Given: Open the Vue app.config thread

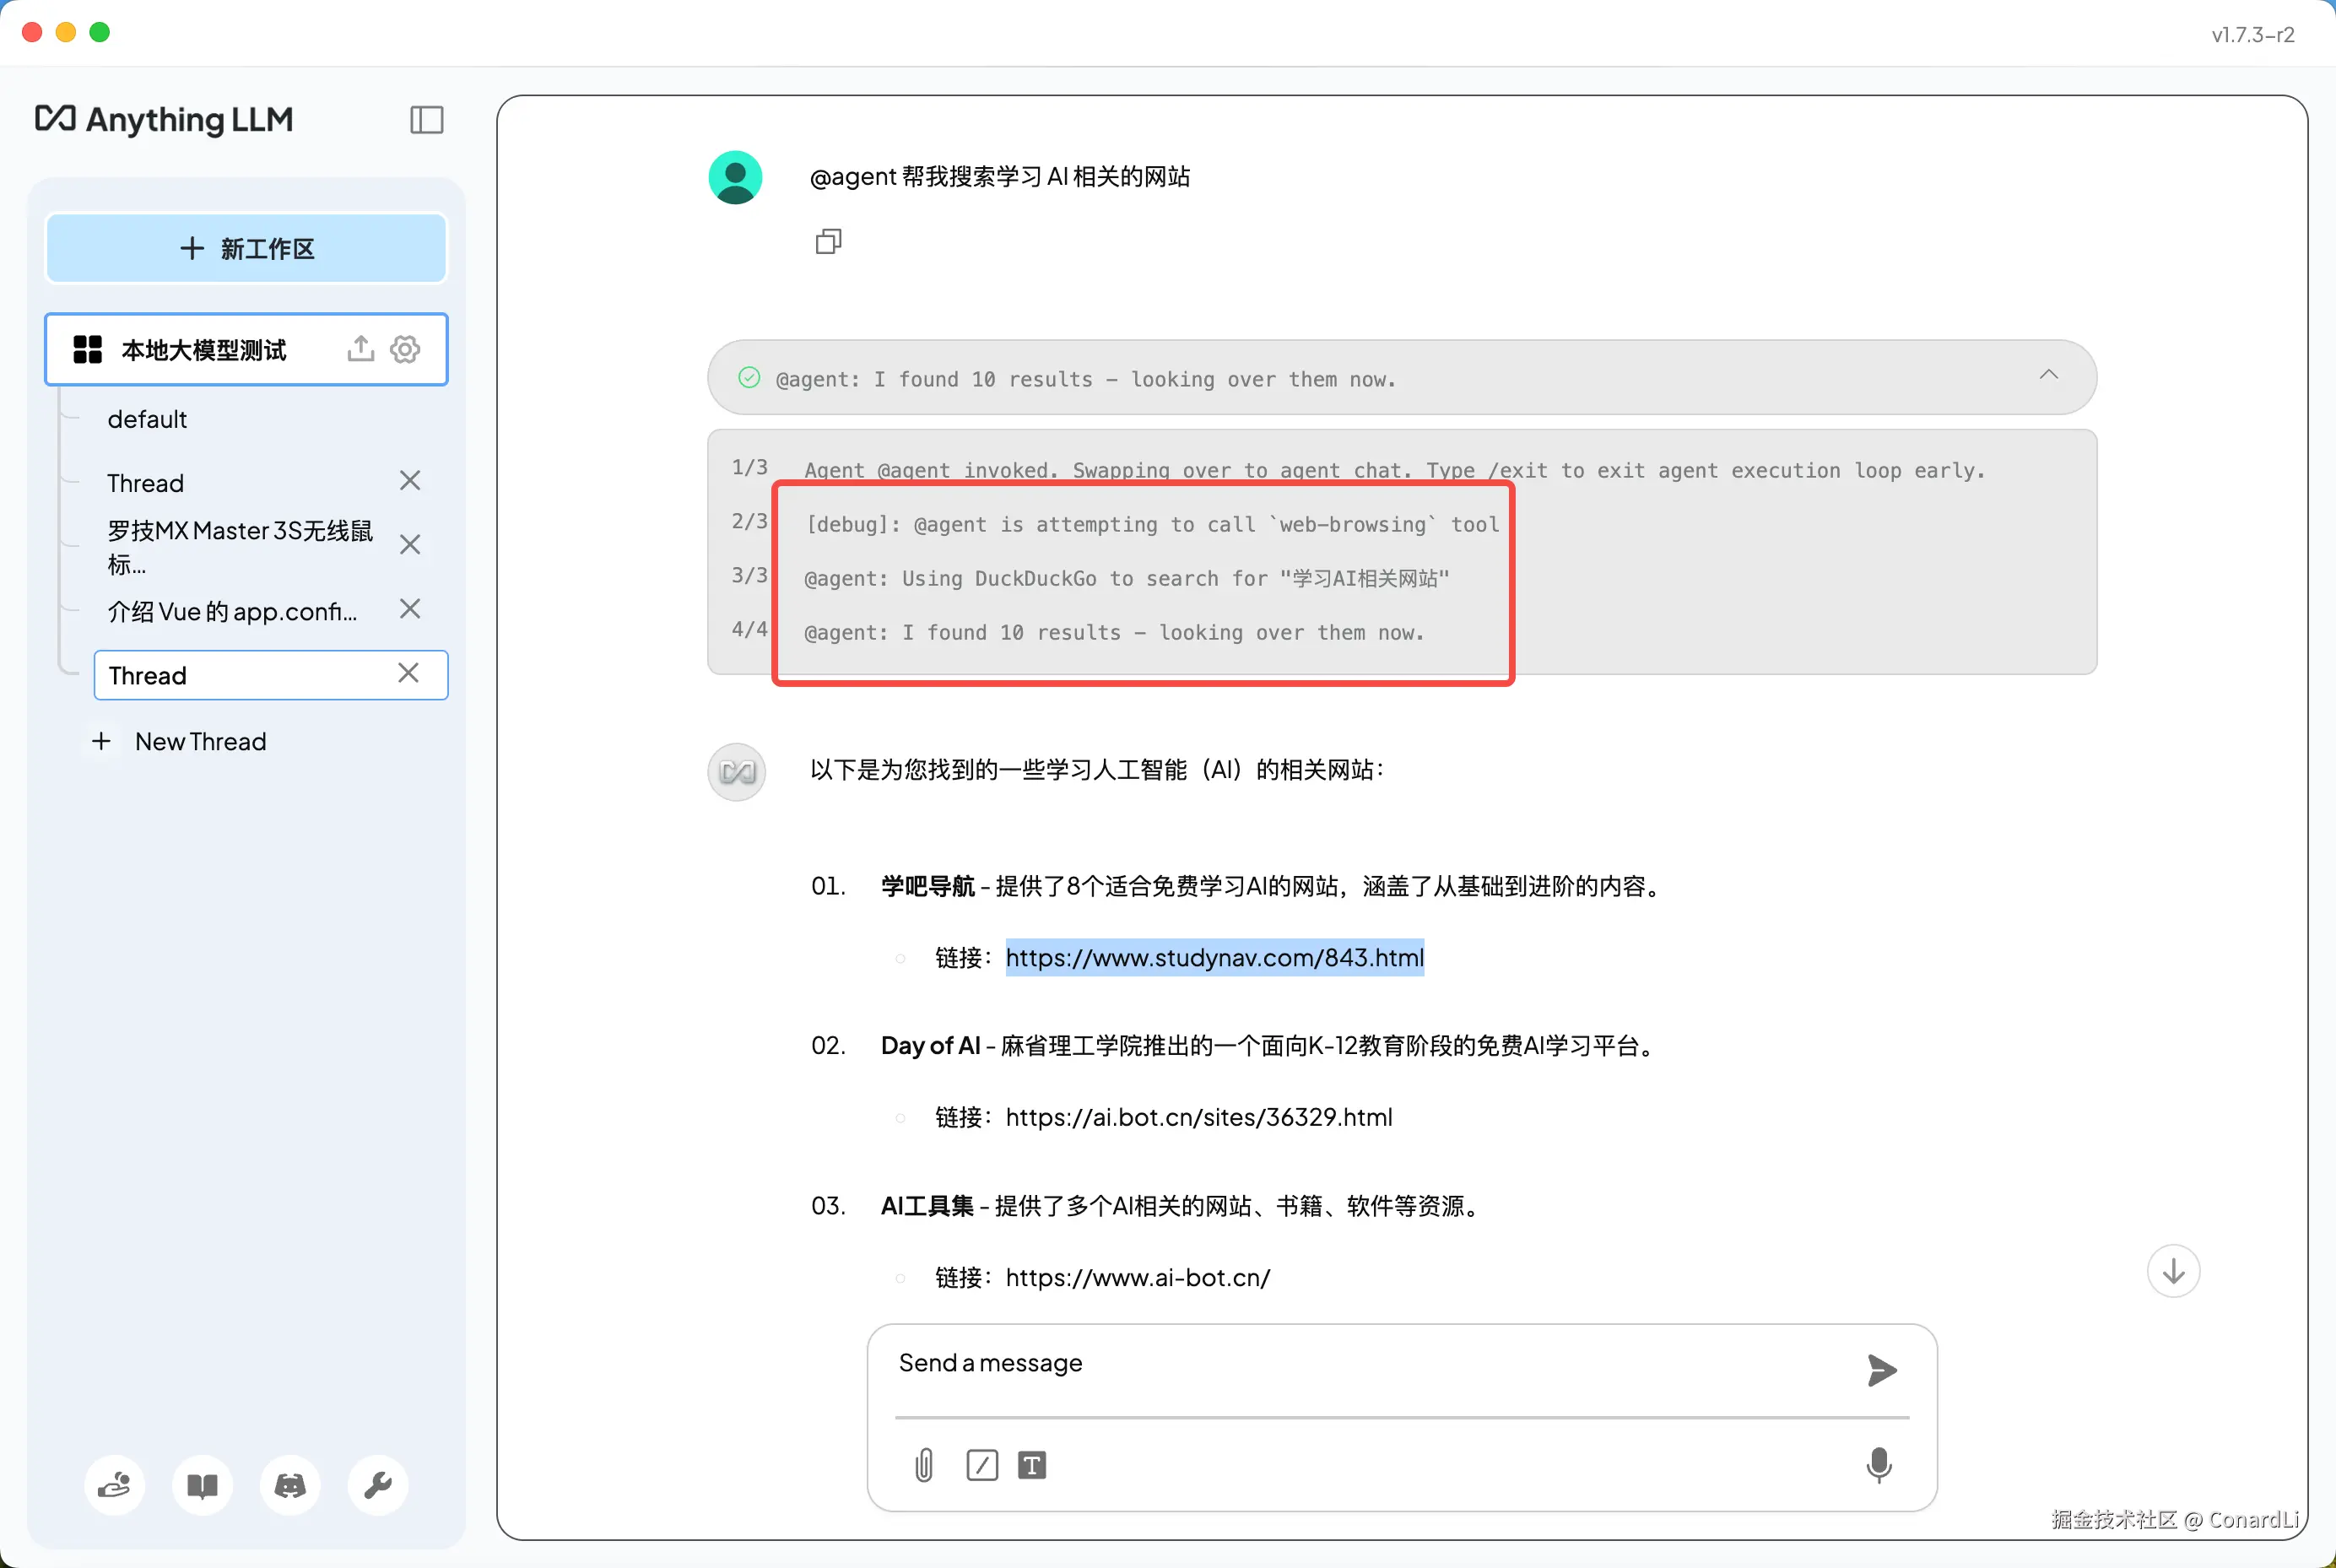Looking at the screenshot, I should click(x=232, y=611).
